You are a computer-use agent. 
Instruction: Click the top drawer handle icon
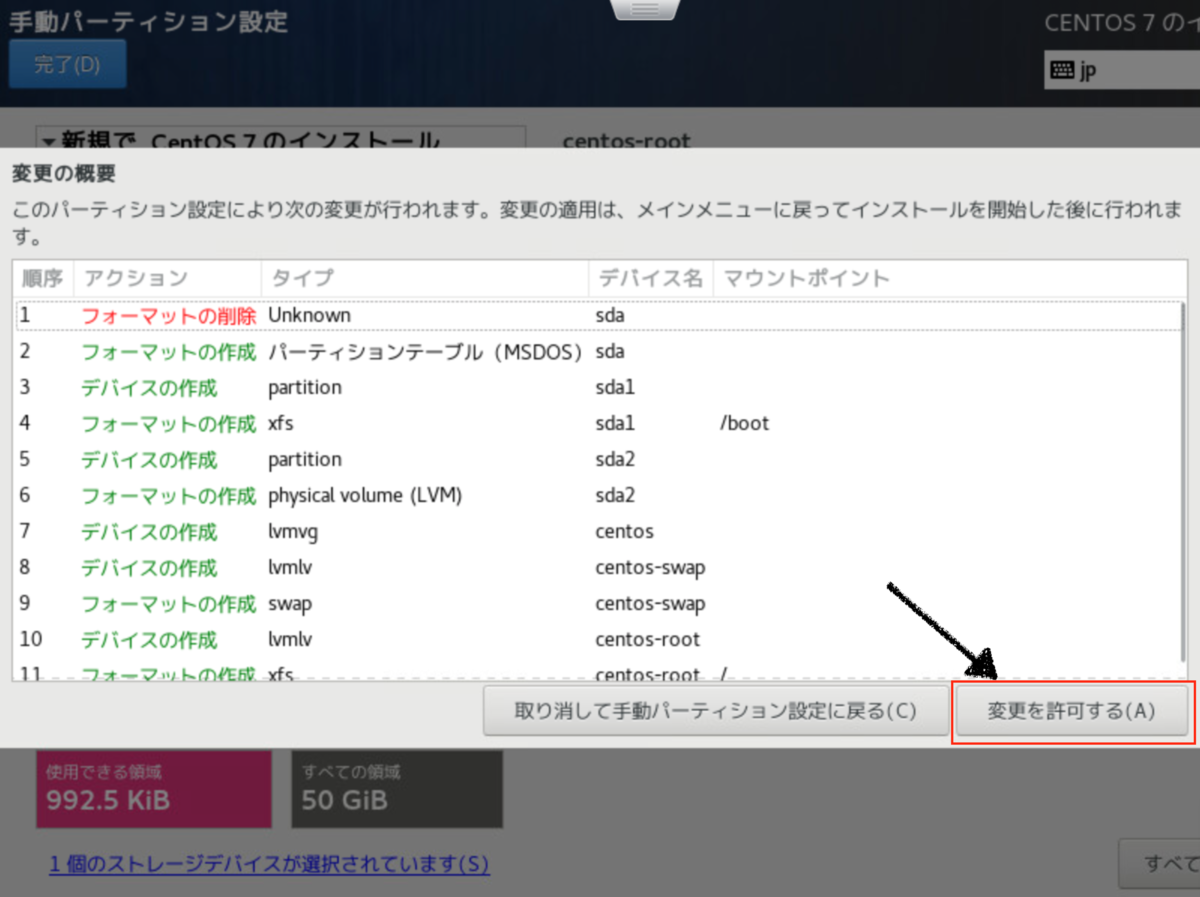click(x=645, y=9)
